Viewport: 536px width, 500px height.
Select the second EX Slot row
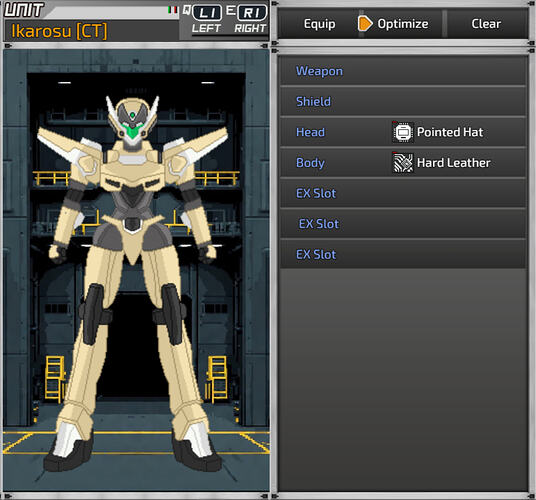[x=403, y=224]
